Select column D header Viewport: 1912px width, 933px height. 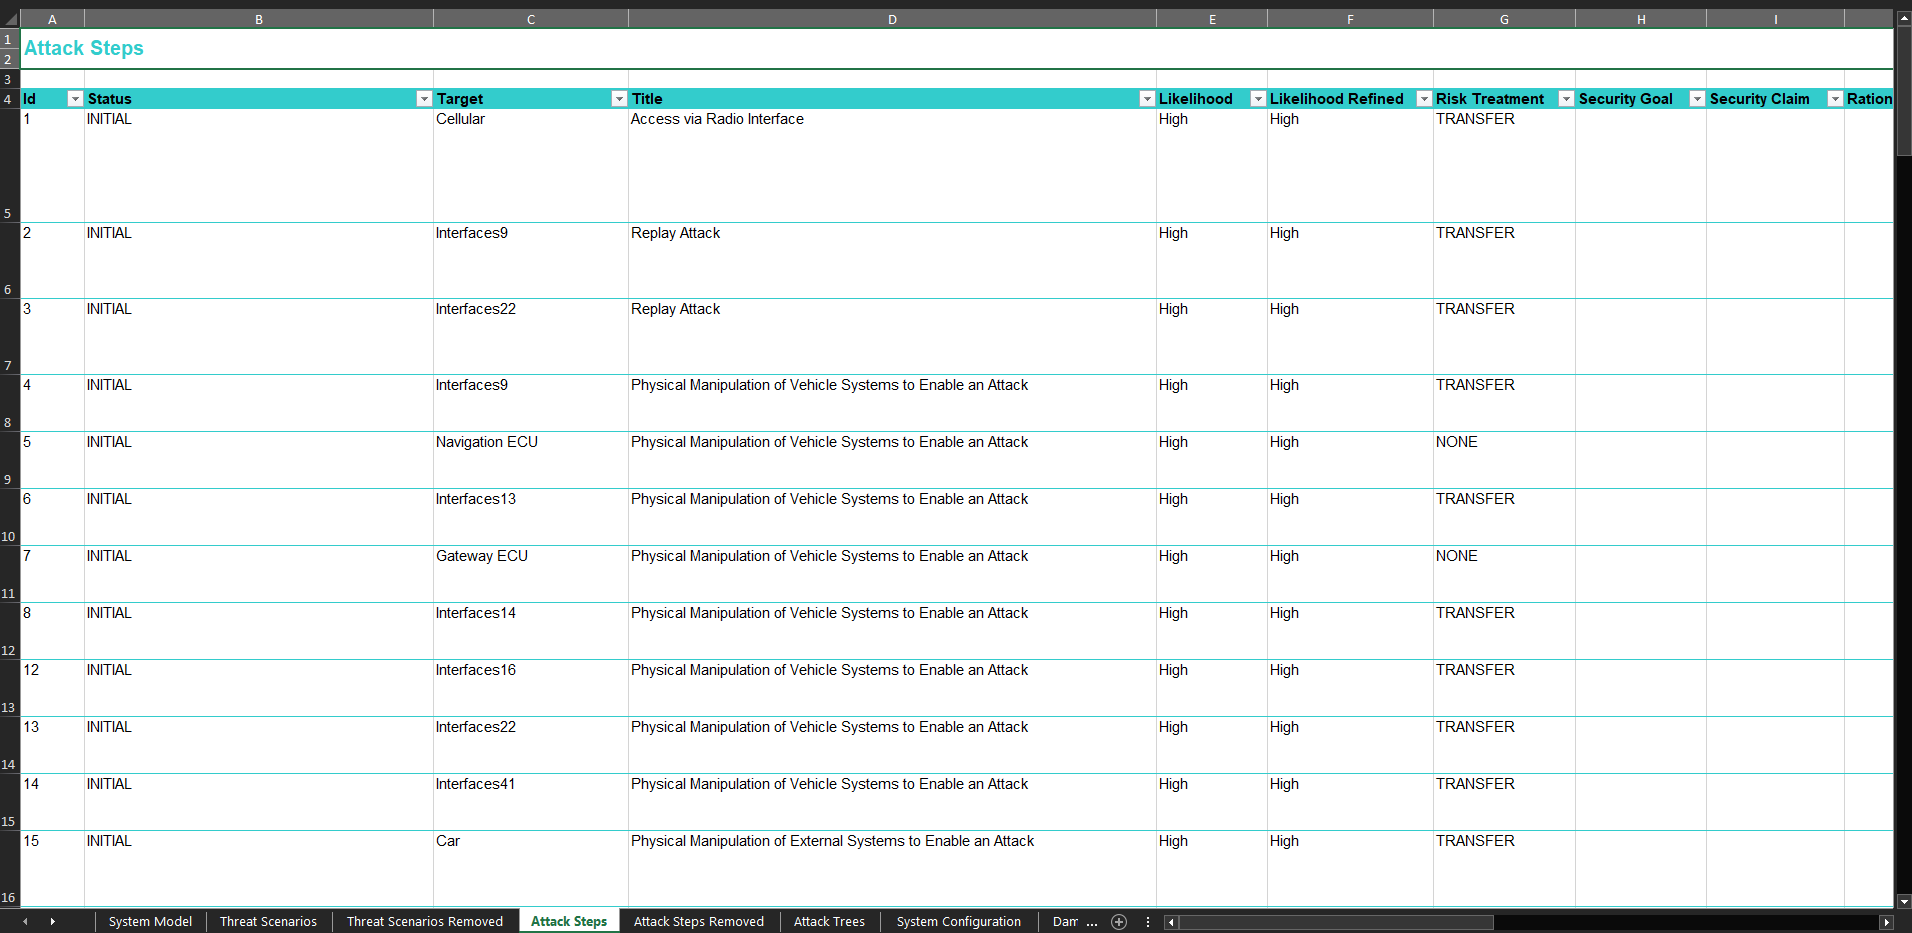click(892, 19)
